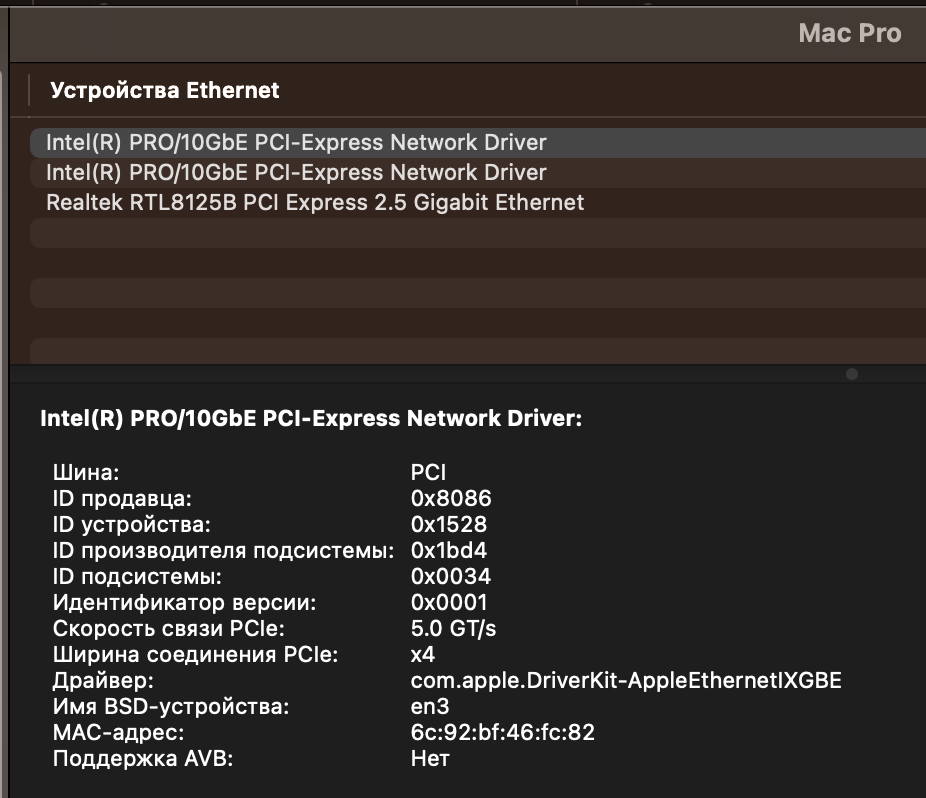
Task: Click PCIe link width value x4
Action: (423, 654)
